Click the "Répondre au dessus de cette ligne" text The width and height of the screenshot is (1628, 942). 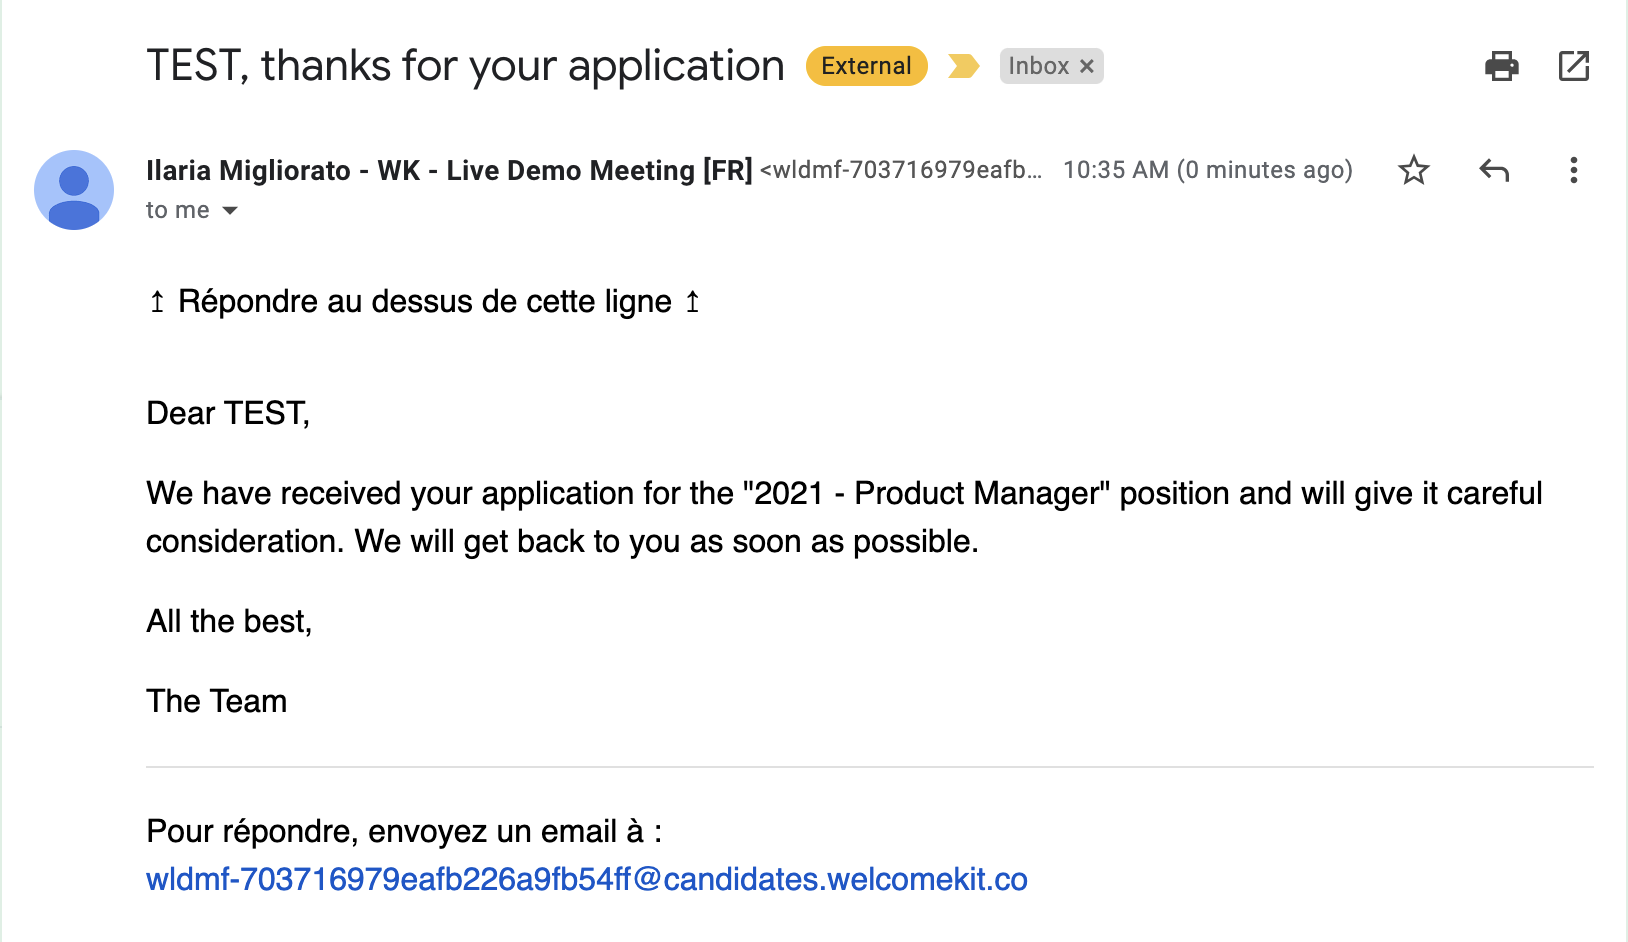(424, 301)
